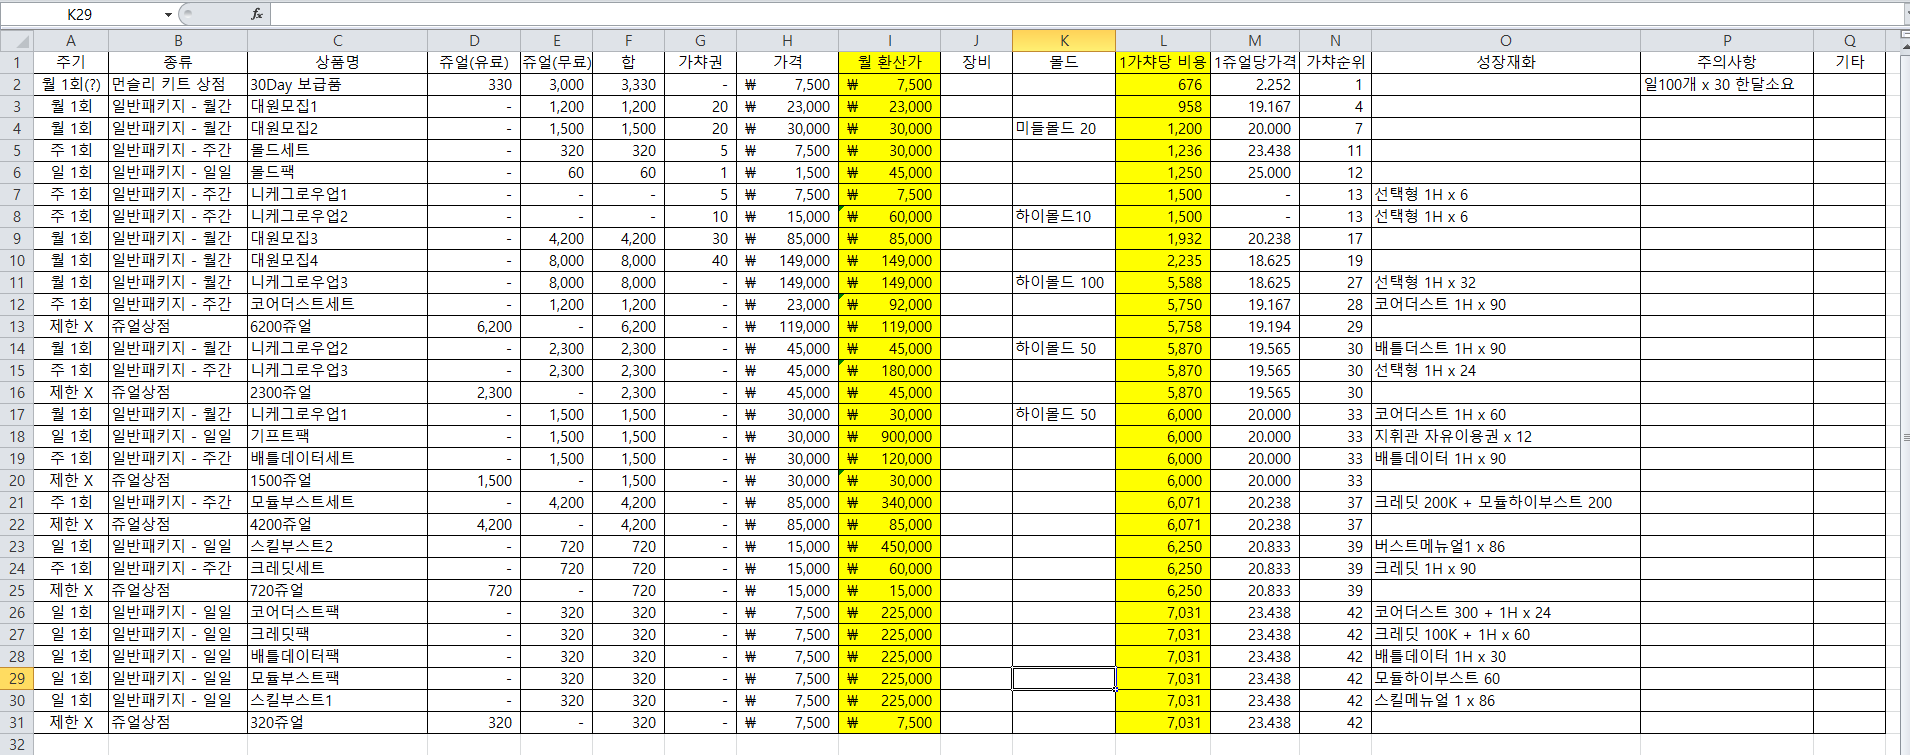The width and height of the screenshot is (1910, 755).
Task: Click the yellow 1가차당 비용 header cell
Action: point(1162,63)
